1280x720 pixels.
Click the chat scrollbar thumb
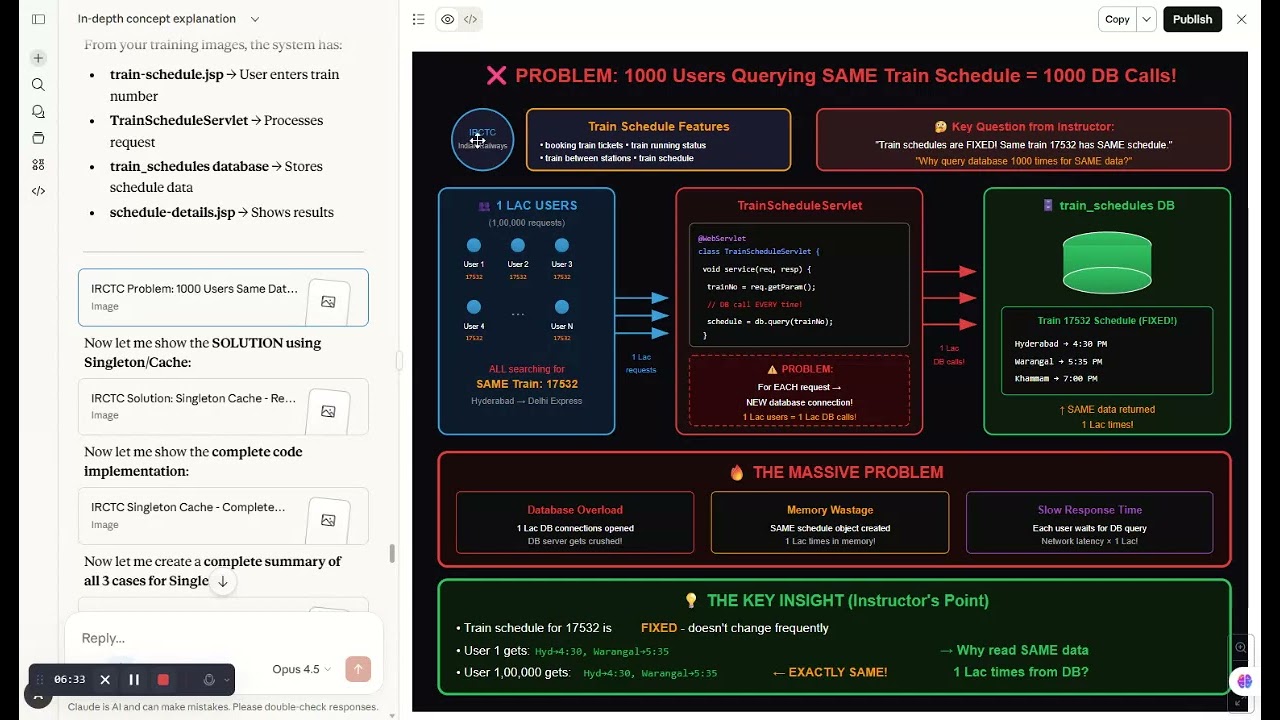[x=392, y=553]
